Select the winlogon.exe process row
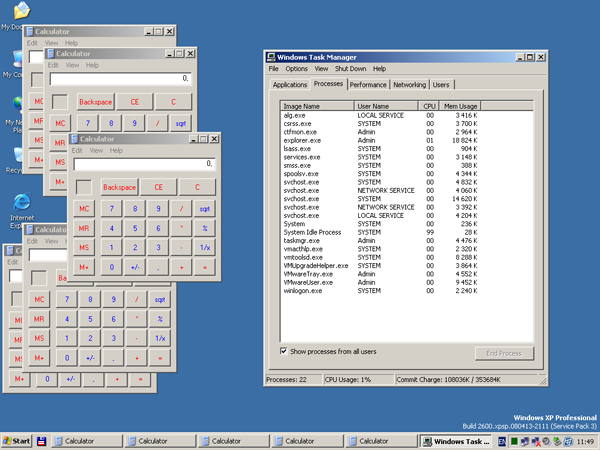This screenshot has height=450, width=600. (381, 291)
